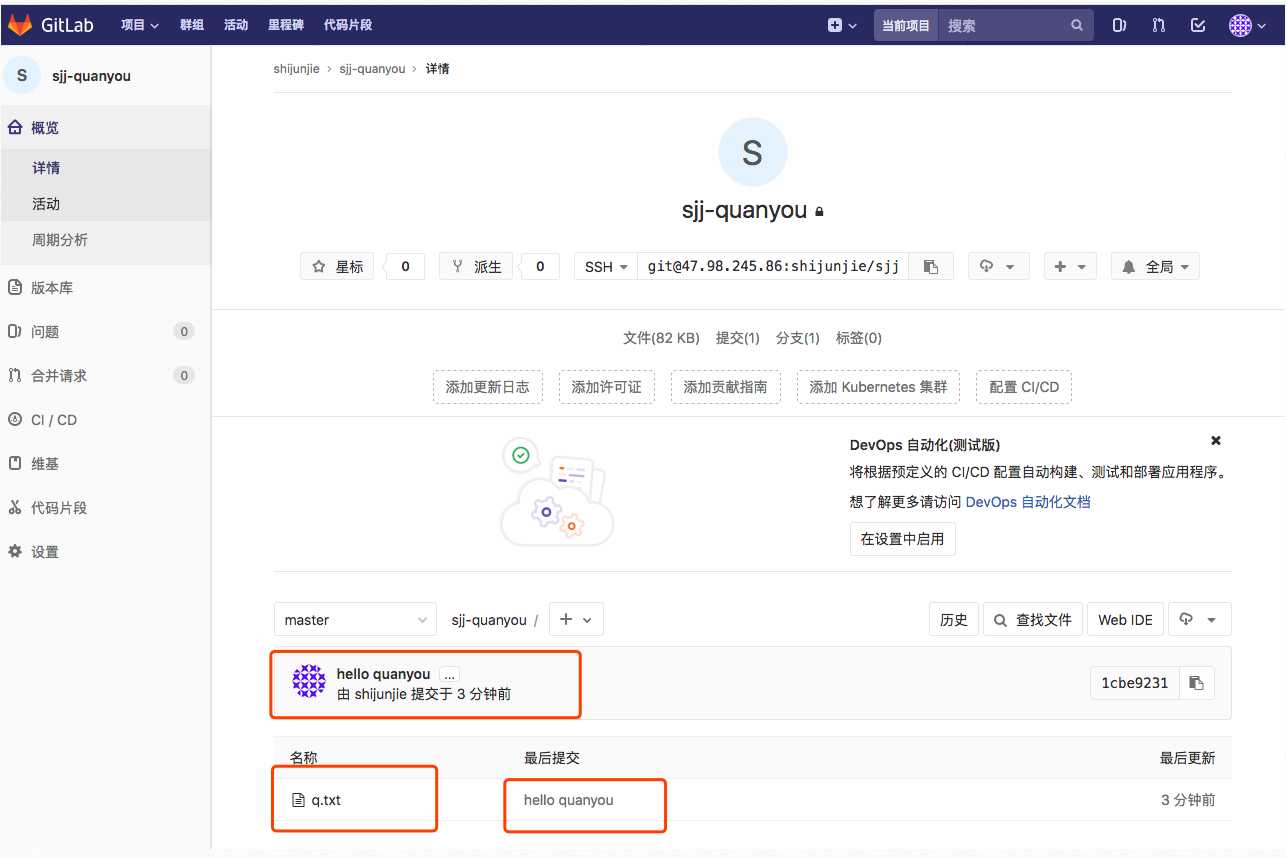Close the DevOps automation banner
1286x858 pixels.
(1216, 441)
